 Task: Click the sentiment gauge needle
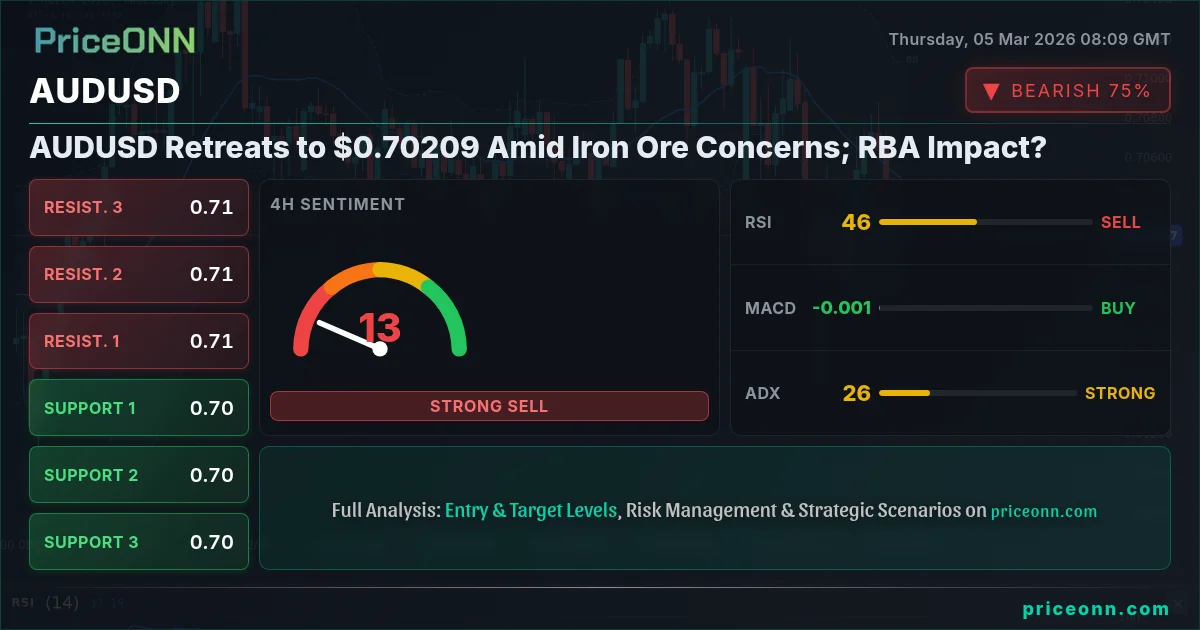(x=348, y=335)
